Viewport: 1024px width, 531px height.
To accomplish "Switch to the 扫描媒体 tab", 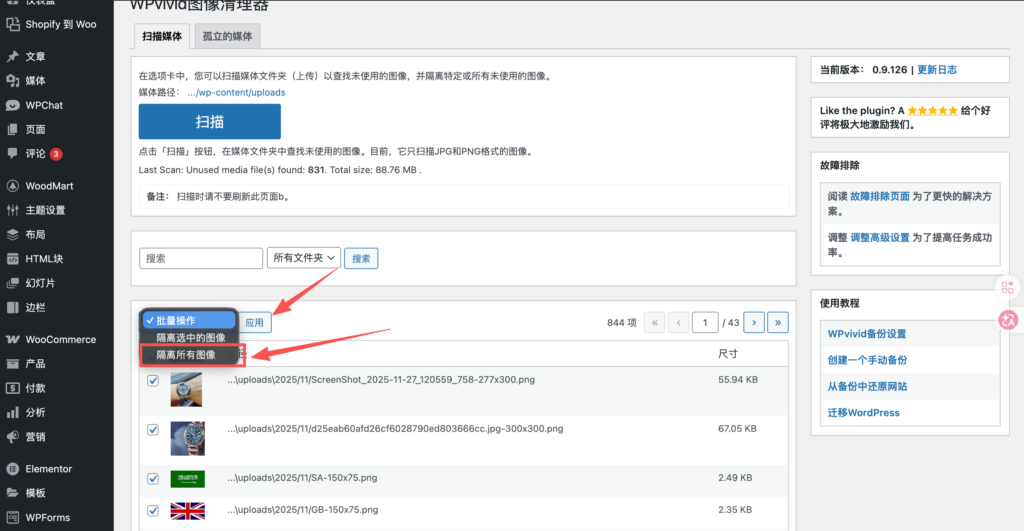I will [162, 36].
